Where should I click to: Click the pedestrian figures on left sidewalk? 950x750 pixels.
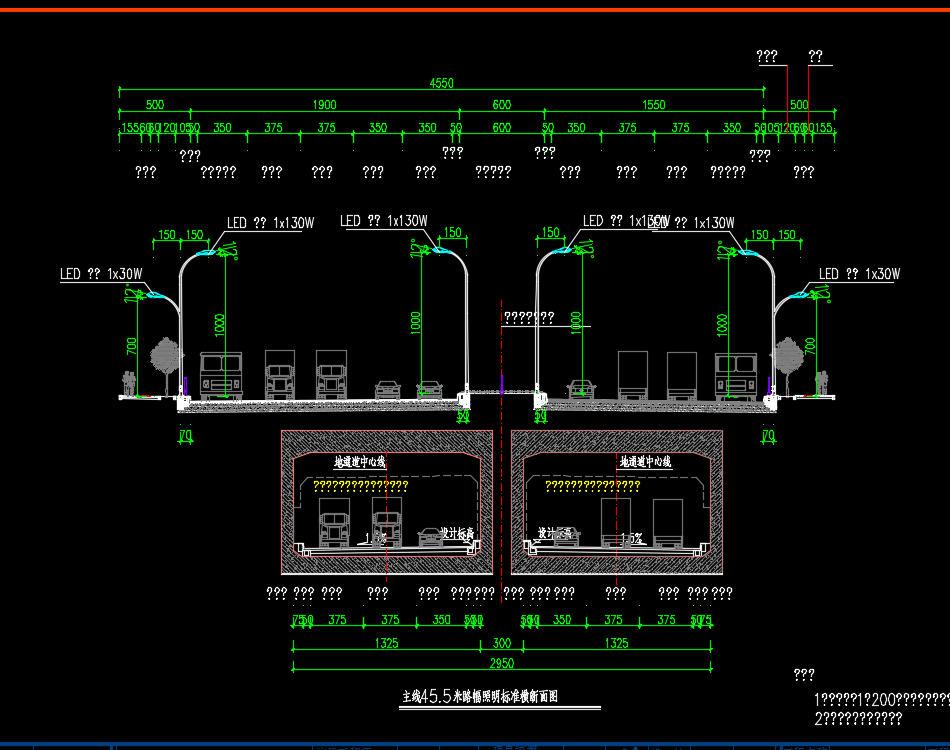pos(128,383)
